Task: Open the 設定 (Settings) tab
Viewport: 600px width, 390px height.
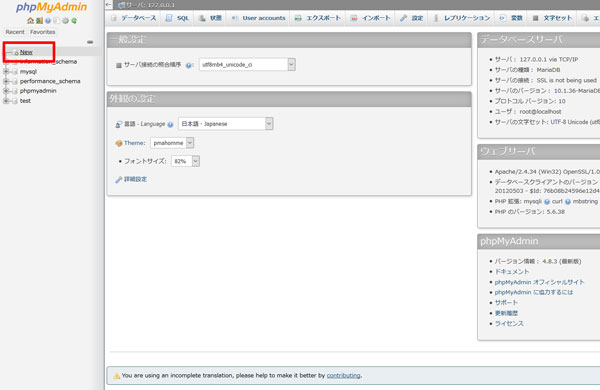Action: pyautogui.click(x=412, y=18)
